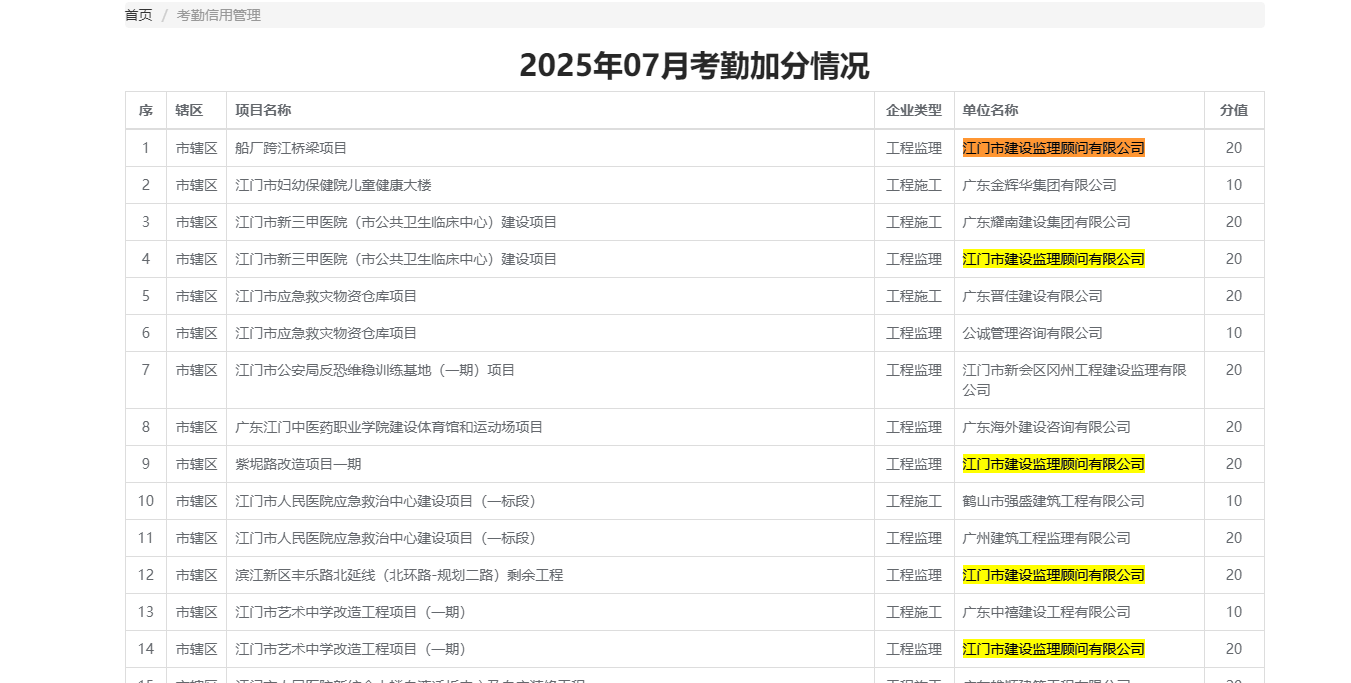The width and height of the screenshot is (1351, 683).
Task: Click the 江门市妇幼保健院儿童健康大楼 project name
Action: [333, 185]
